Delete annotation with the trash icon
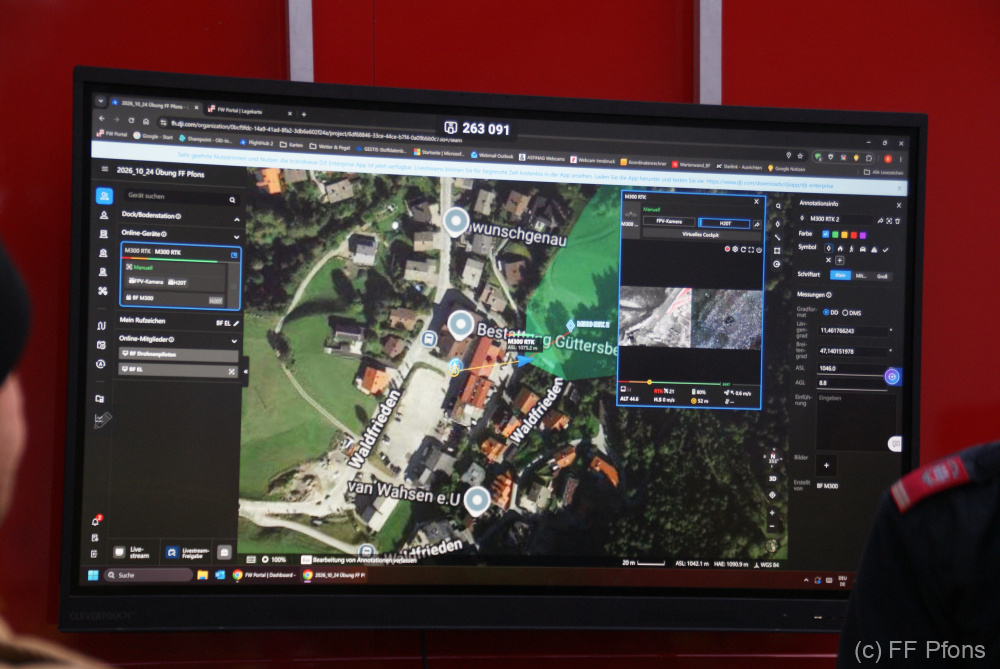 [897, 221]
